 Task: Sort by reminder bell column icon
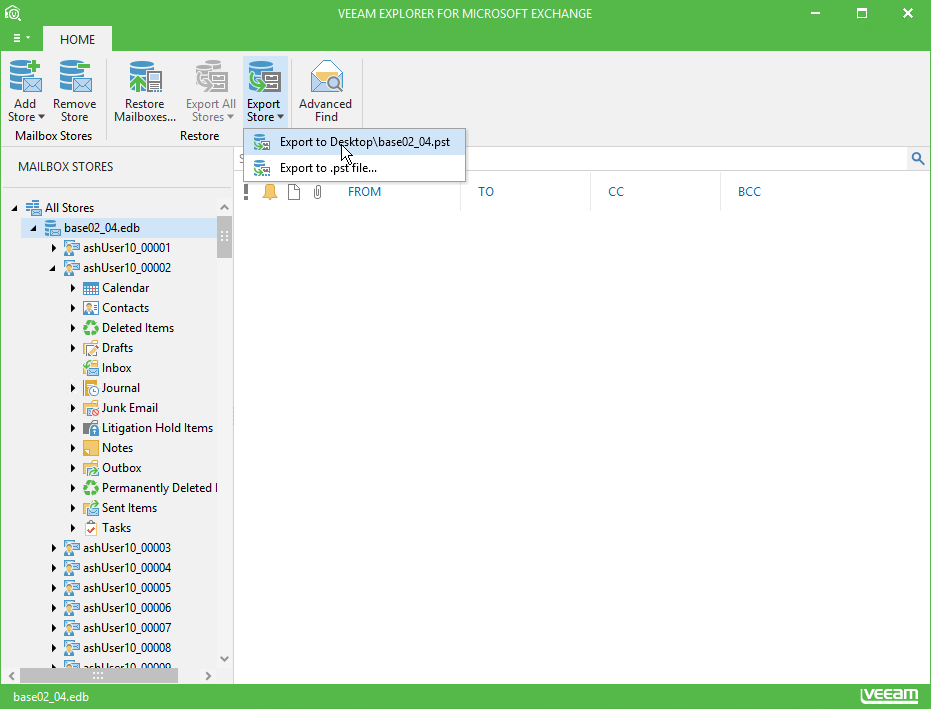click(270, 192)
